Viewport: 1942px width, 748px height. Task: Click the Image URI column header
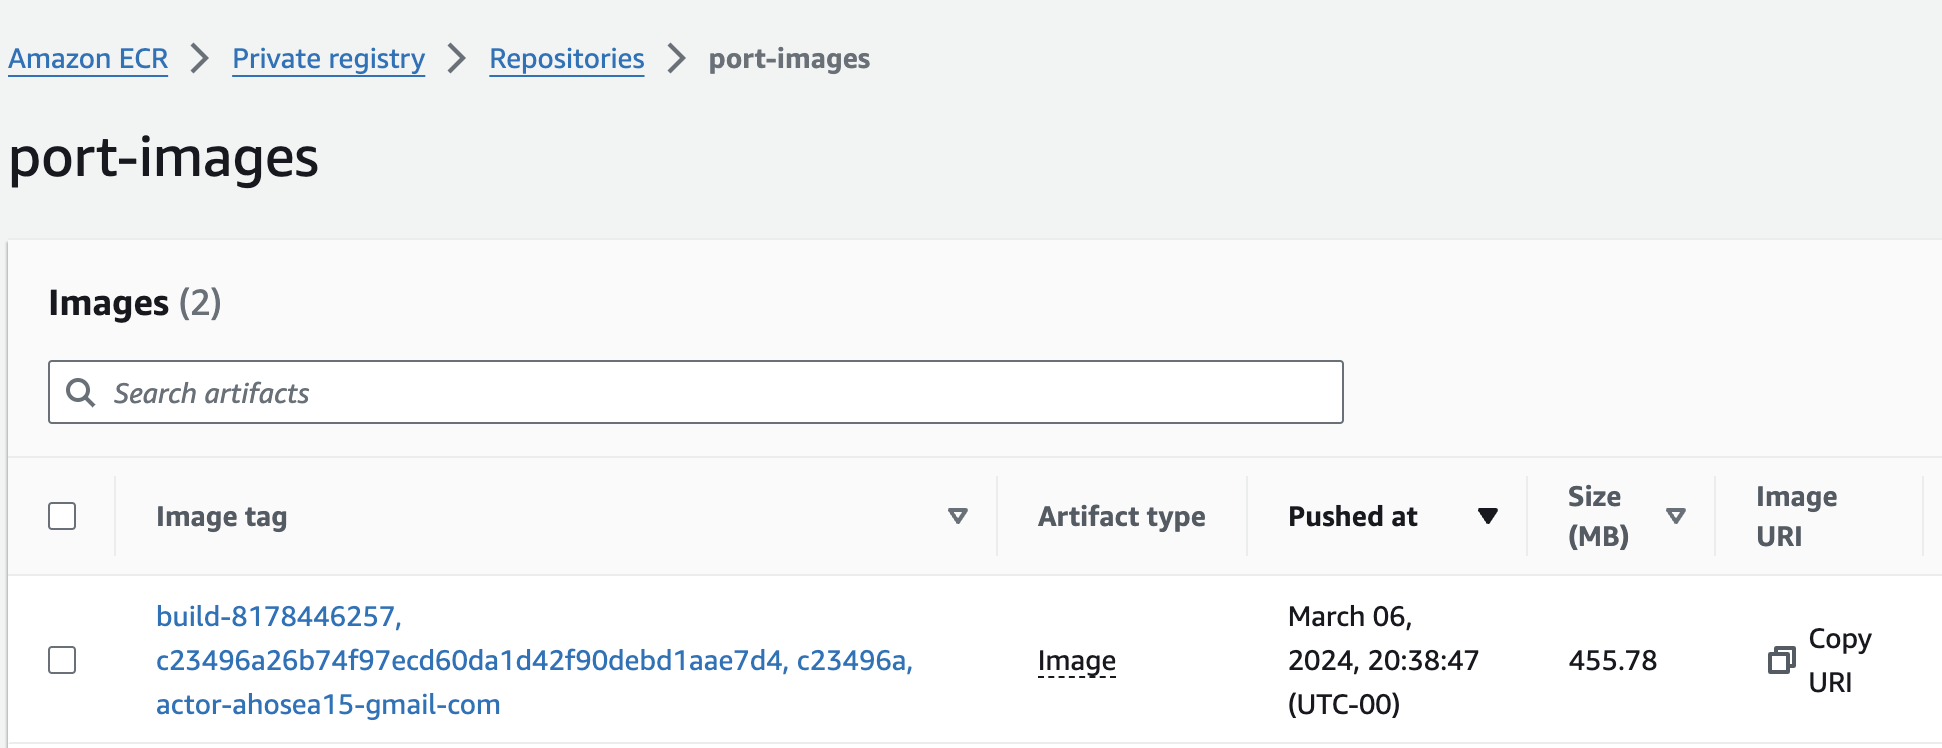1796,516
